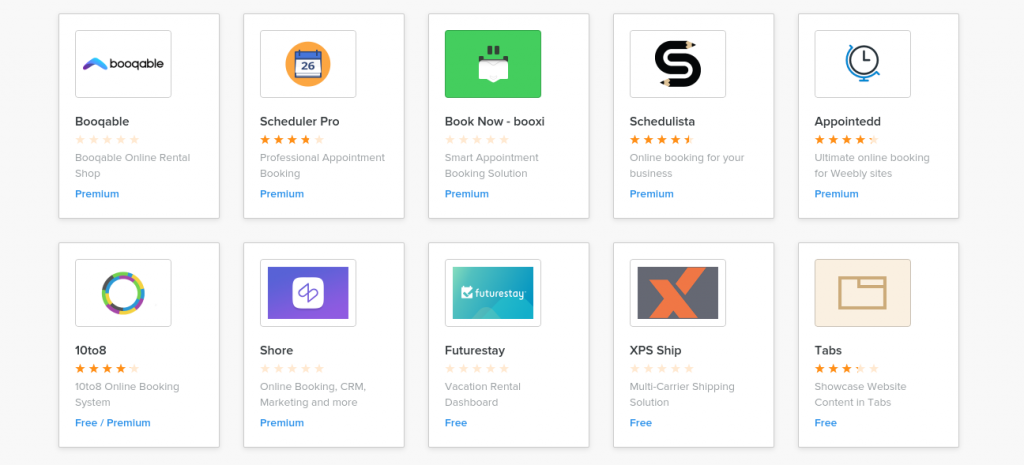Click the 10to8 star rating

tap(107, 369)
